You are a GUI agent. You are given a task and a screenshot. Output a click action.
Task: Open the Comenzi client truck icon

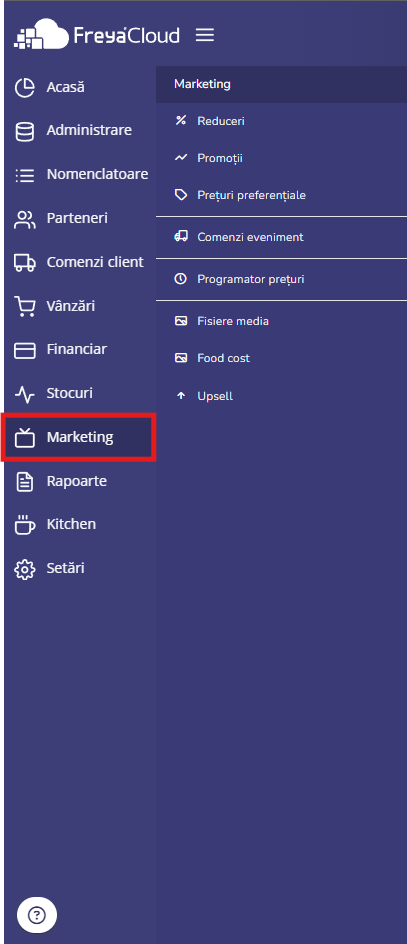pos(25,263)
